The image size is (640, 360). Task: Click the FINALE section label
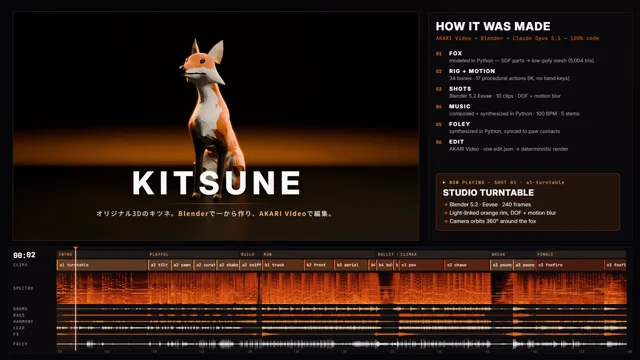click(x=545, y=254)
